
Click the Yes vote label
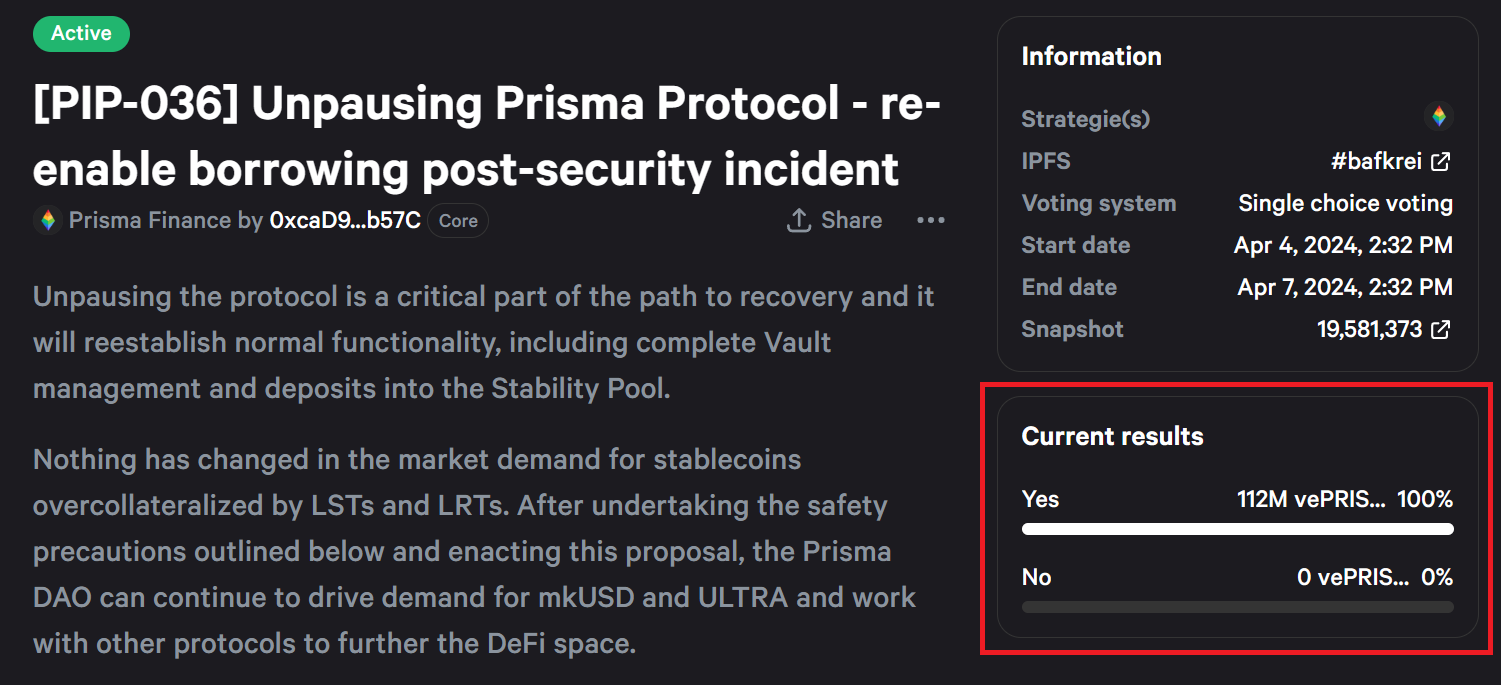pos(1040,499)
